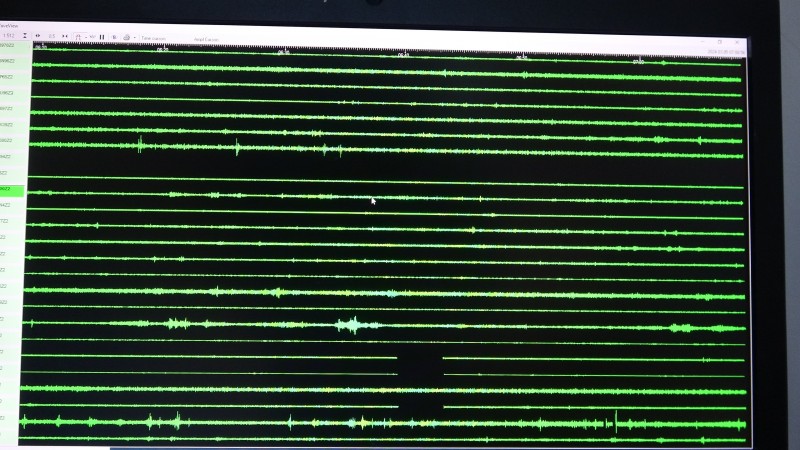
Task: Click the 0.5 value field in toolbar
Action: (51, 37)
